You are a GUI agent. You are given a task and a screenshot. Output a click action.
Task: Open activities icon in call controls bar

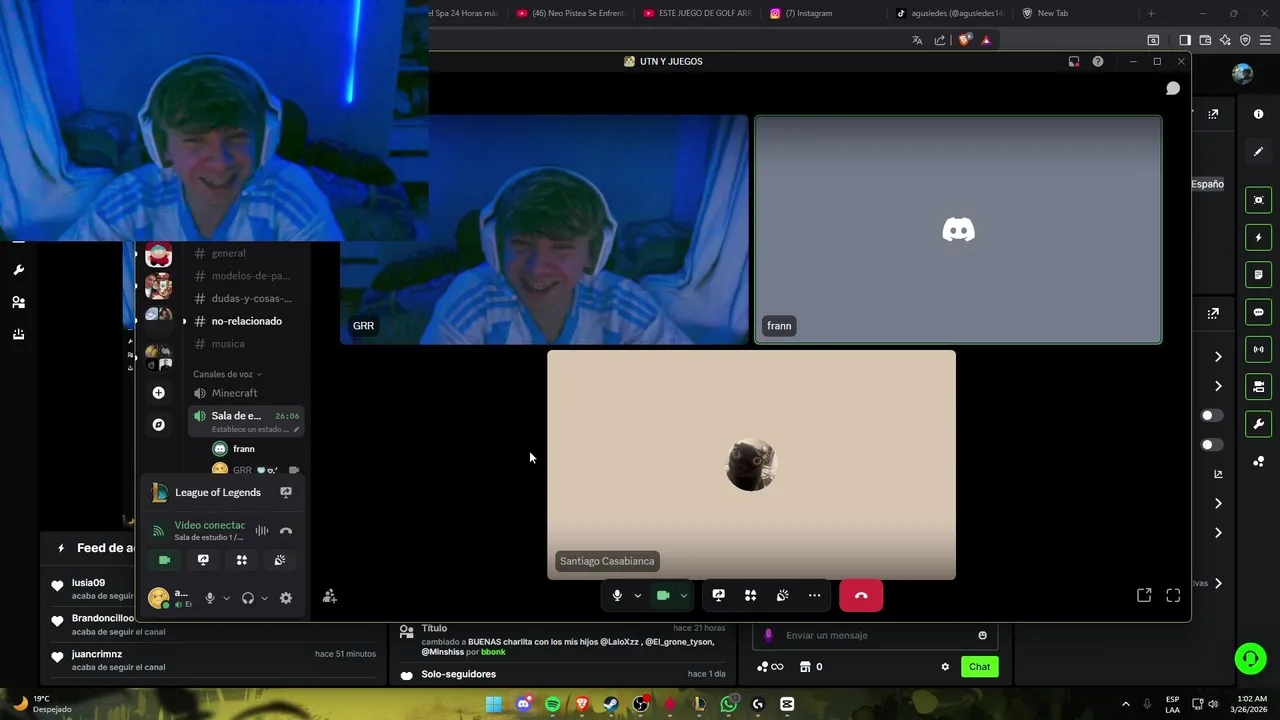(750, 595)
